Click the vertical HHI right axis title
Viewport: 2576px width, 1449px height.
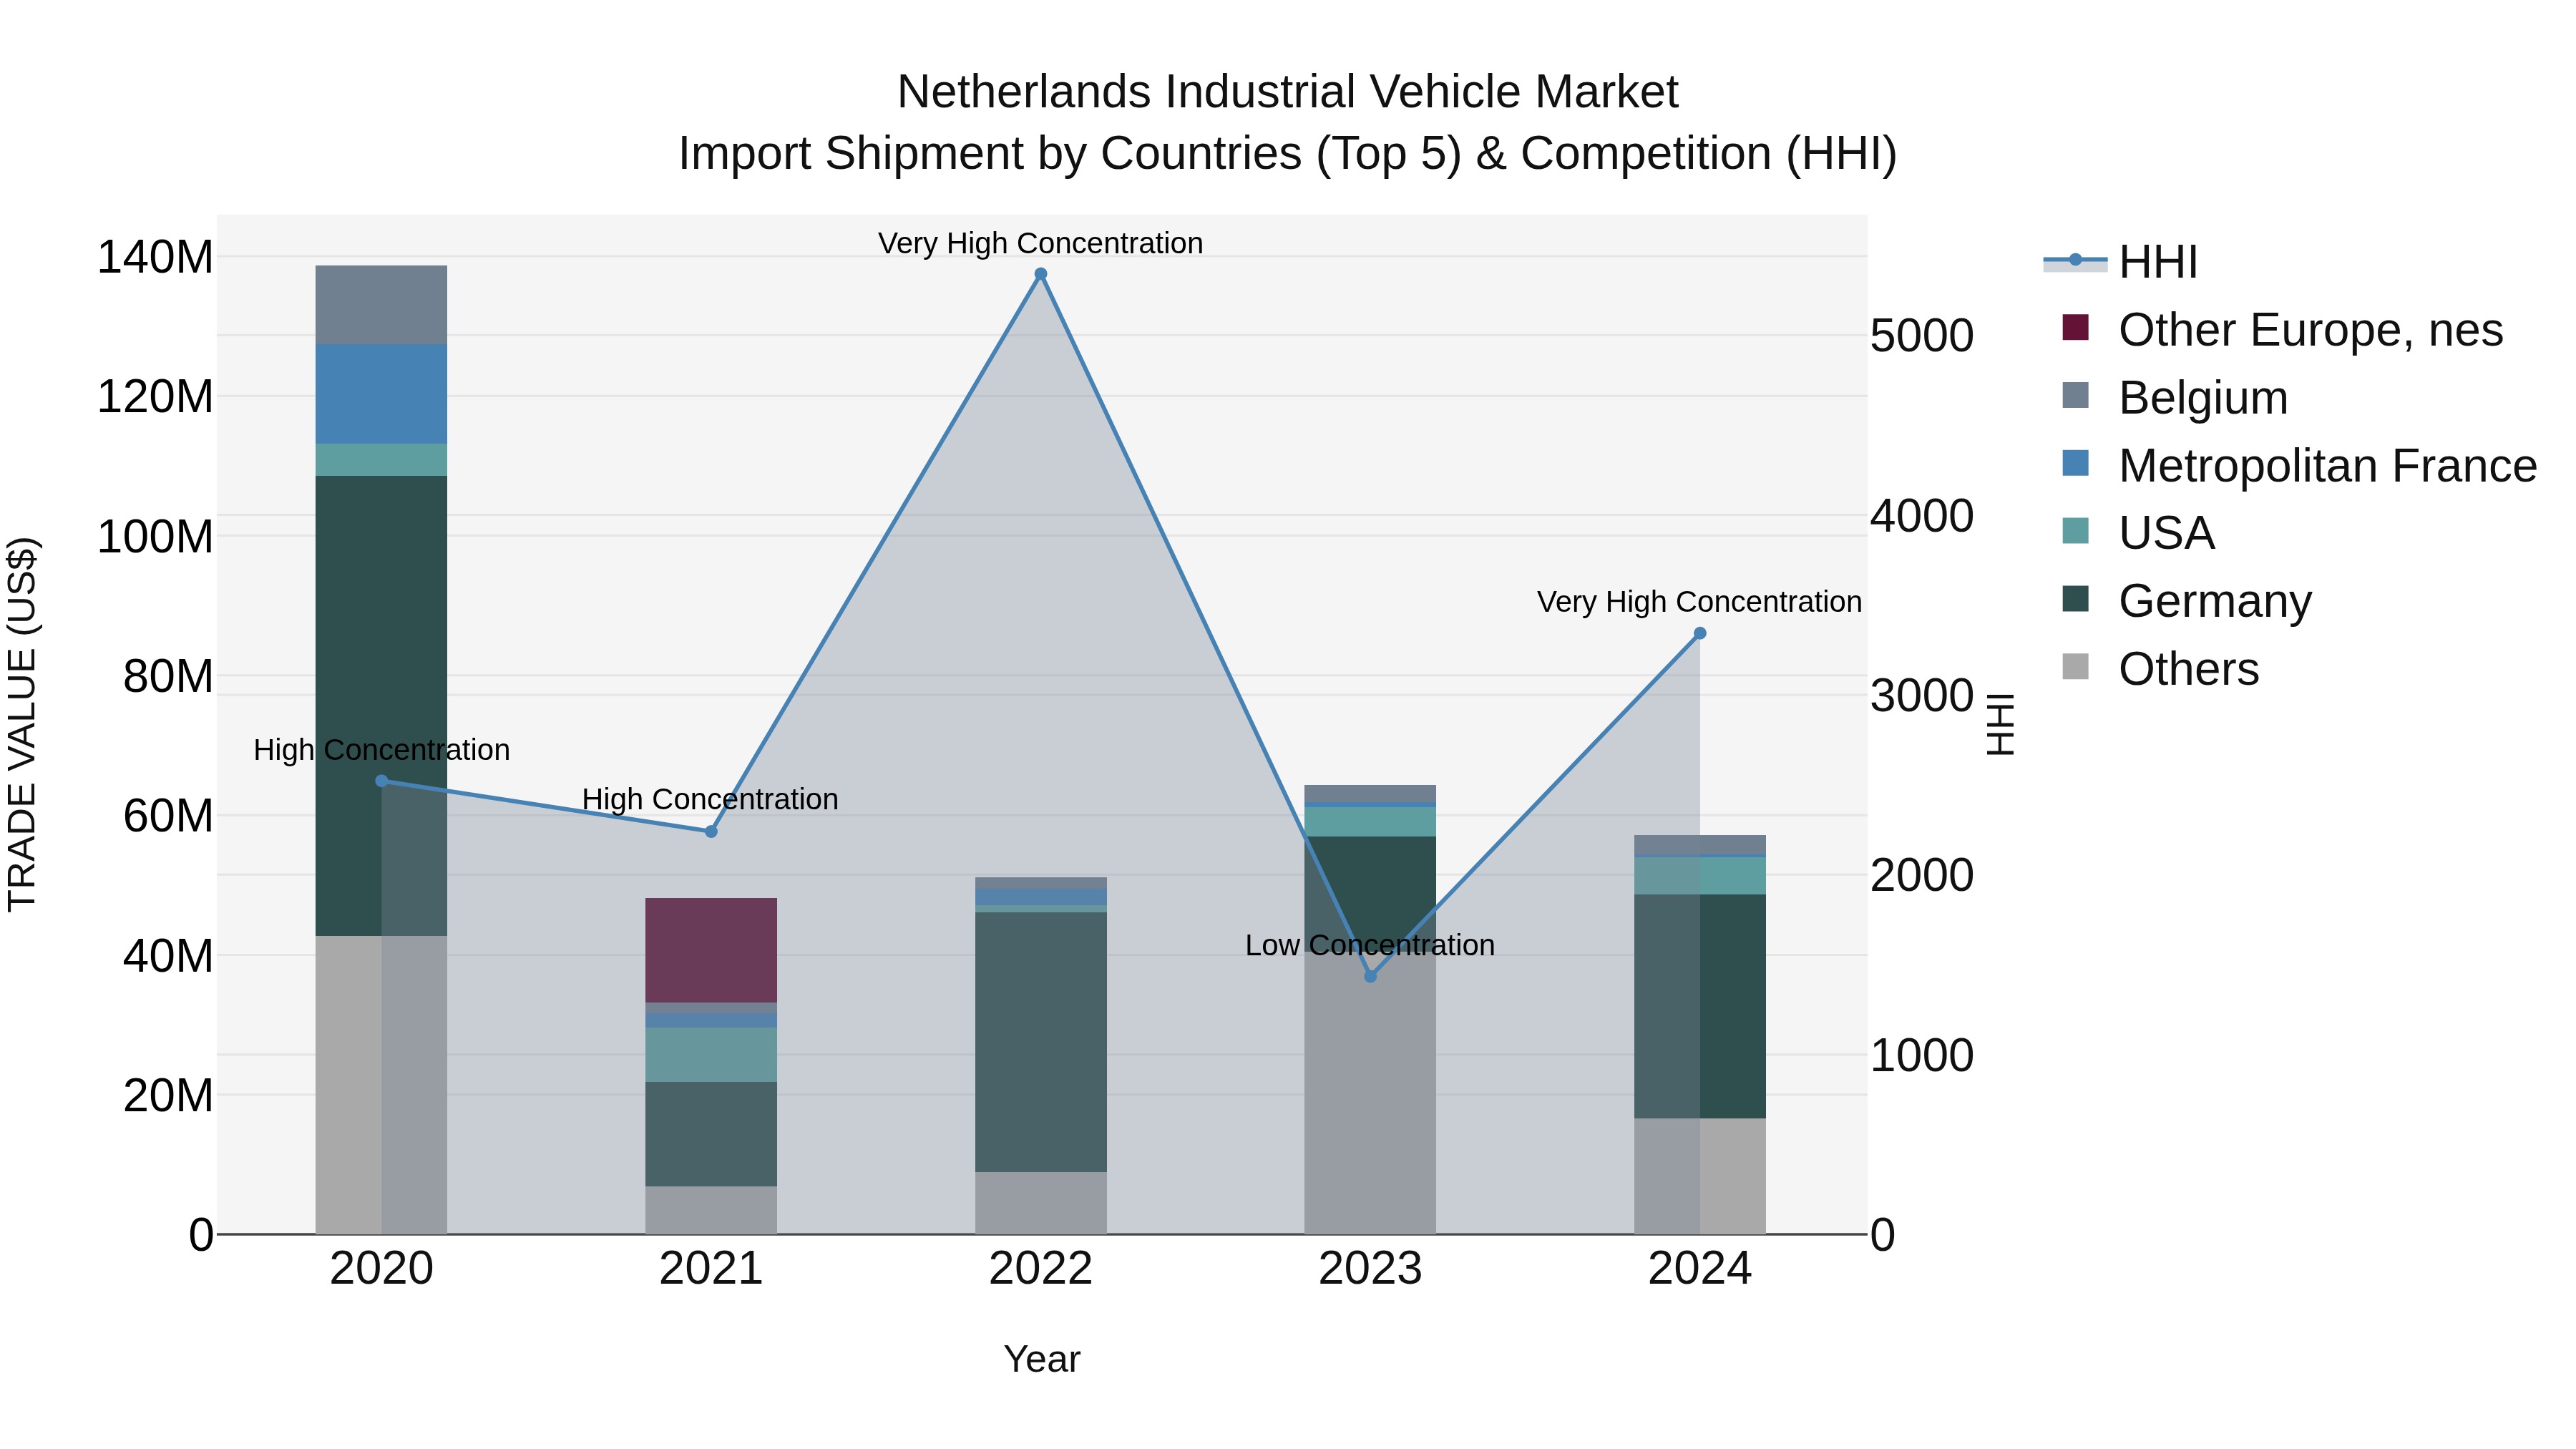tap(2000, 724)
